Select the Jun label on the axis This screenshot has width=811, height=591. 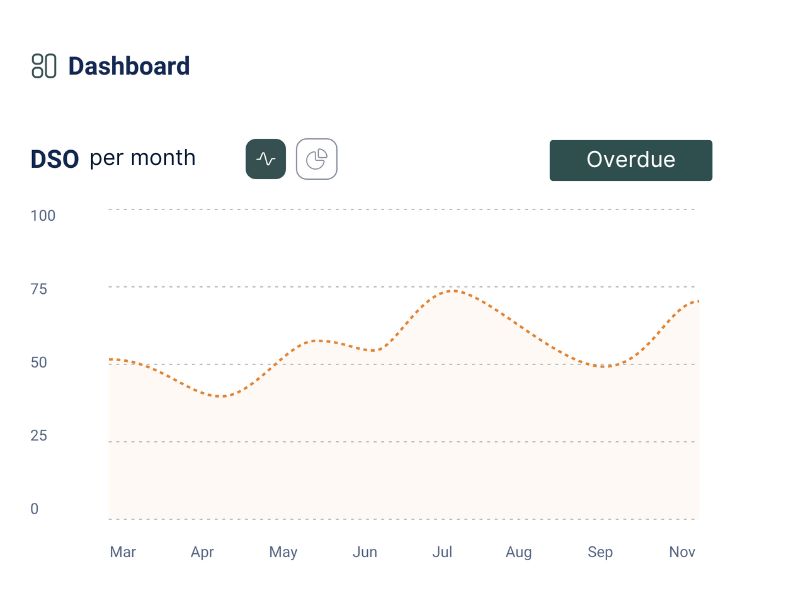coord(365,552)
